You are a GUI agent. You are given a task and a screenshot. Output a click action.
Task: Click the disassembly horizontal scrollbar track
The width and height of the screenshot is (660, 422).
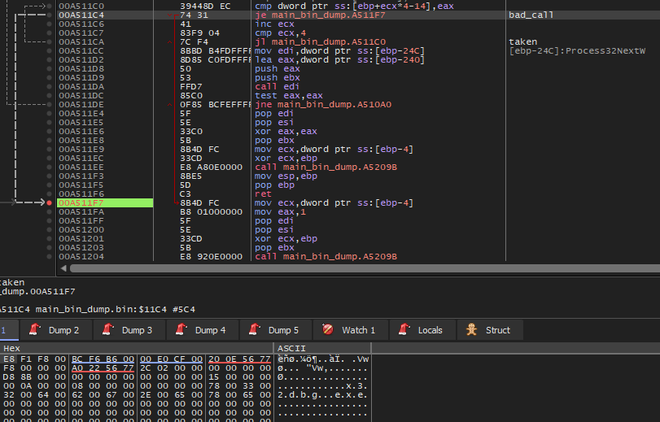[365, 268]
